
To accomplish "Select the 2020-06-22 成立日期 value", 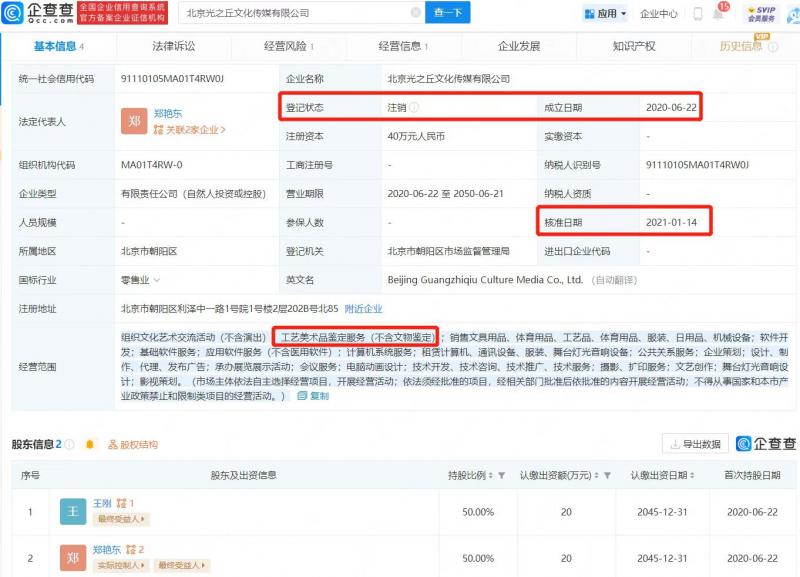I will point(671,108).
